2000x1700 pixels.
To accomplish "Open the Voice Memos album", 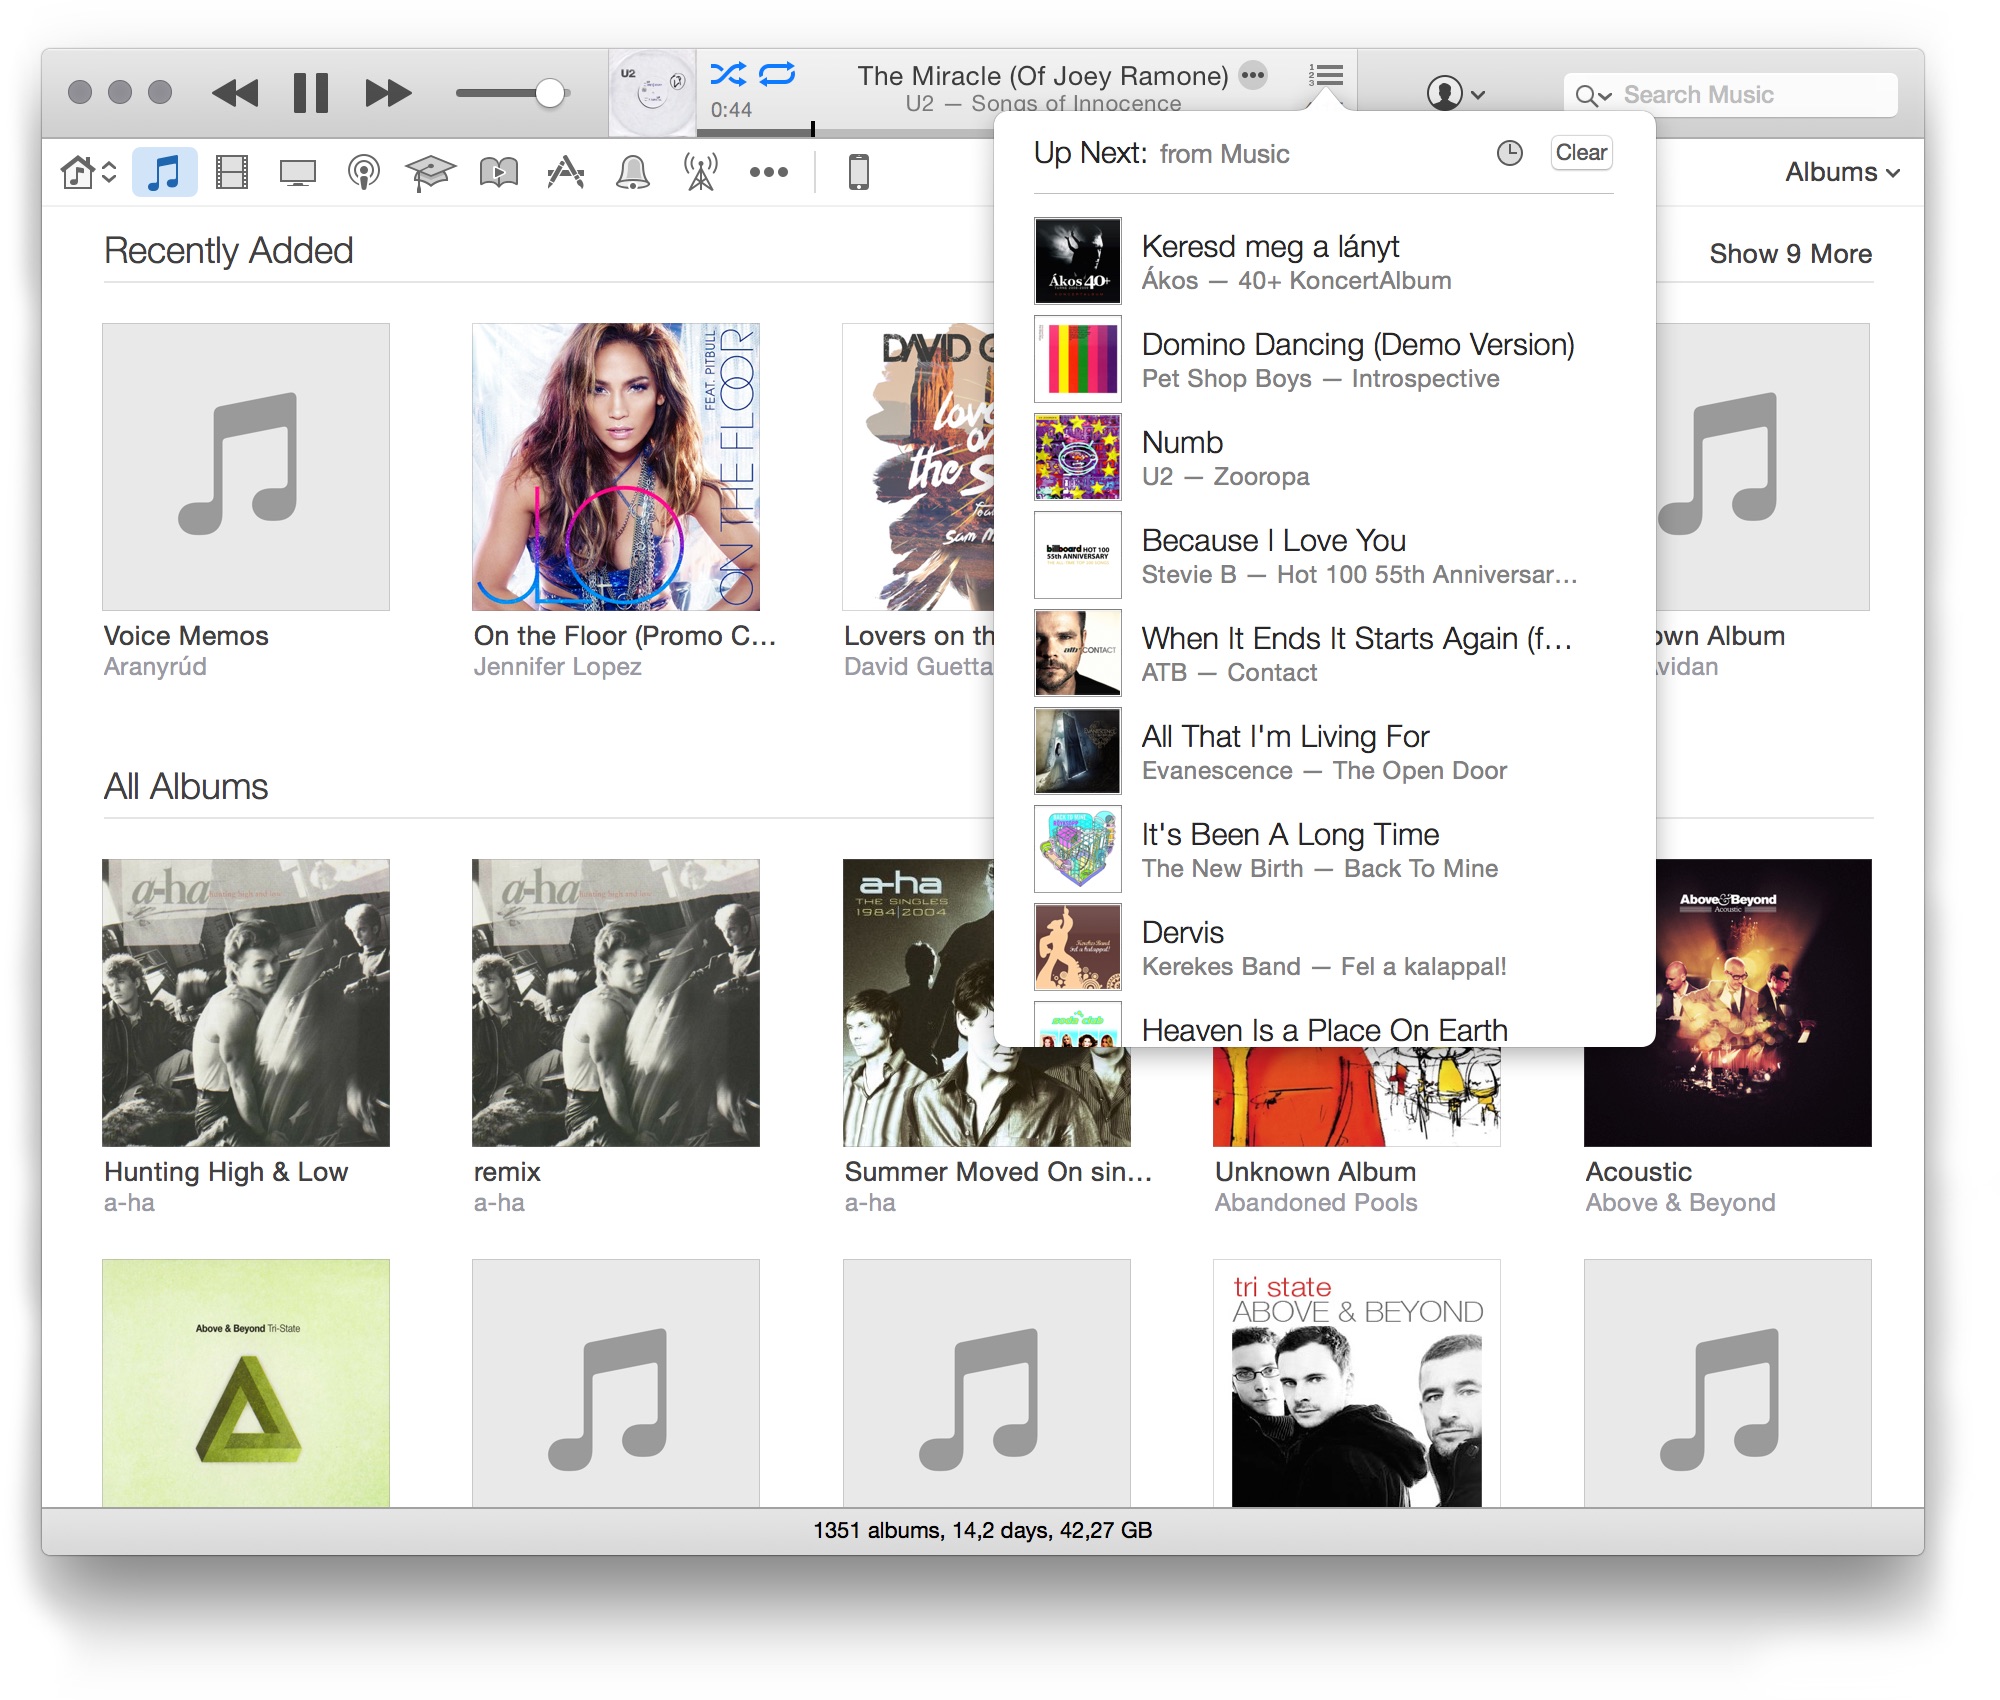I will click(x=246, y=467).
